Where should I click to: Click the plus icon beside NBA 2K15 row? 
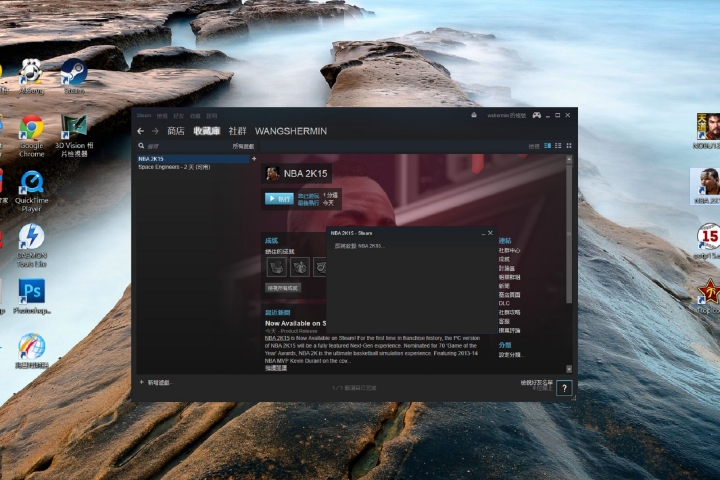(254, 158)
